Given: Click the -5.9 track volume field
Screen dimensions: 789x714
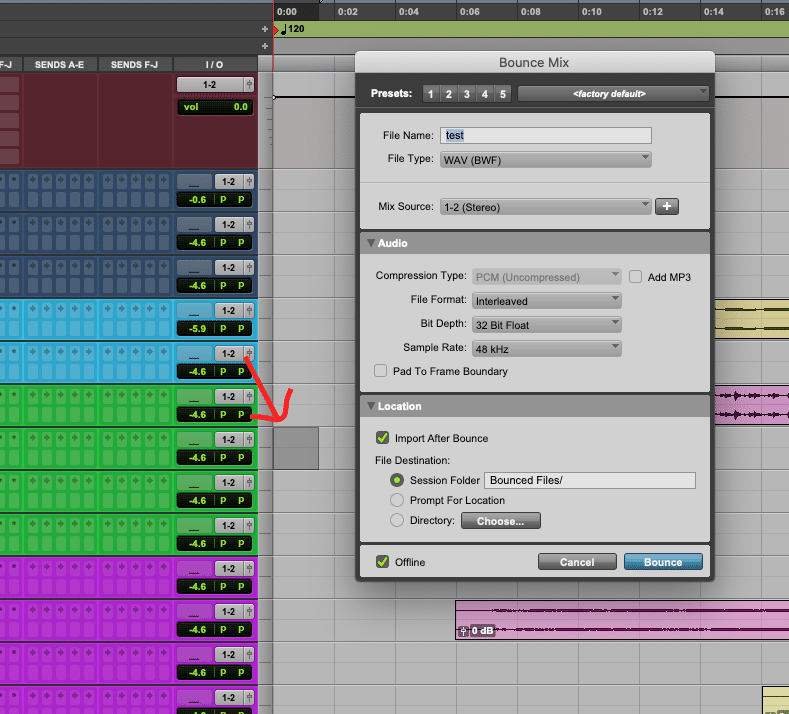Looking at the screenshot, I should 197,329.
